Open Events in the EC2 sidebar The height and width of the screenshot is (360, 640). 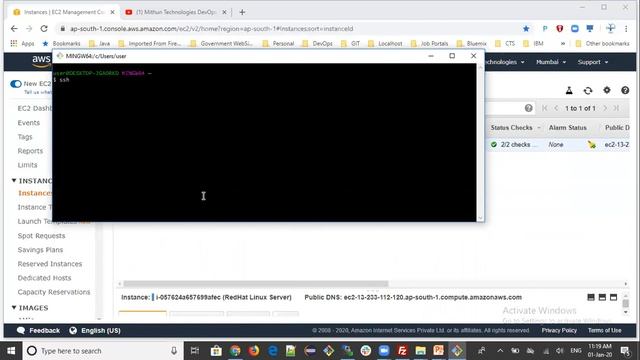29,122
